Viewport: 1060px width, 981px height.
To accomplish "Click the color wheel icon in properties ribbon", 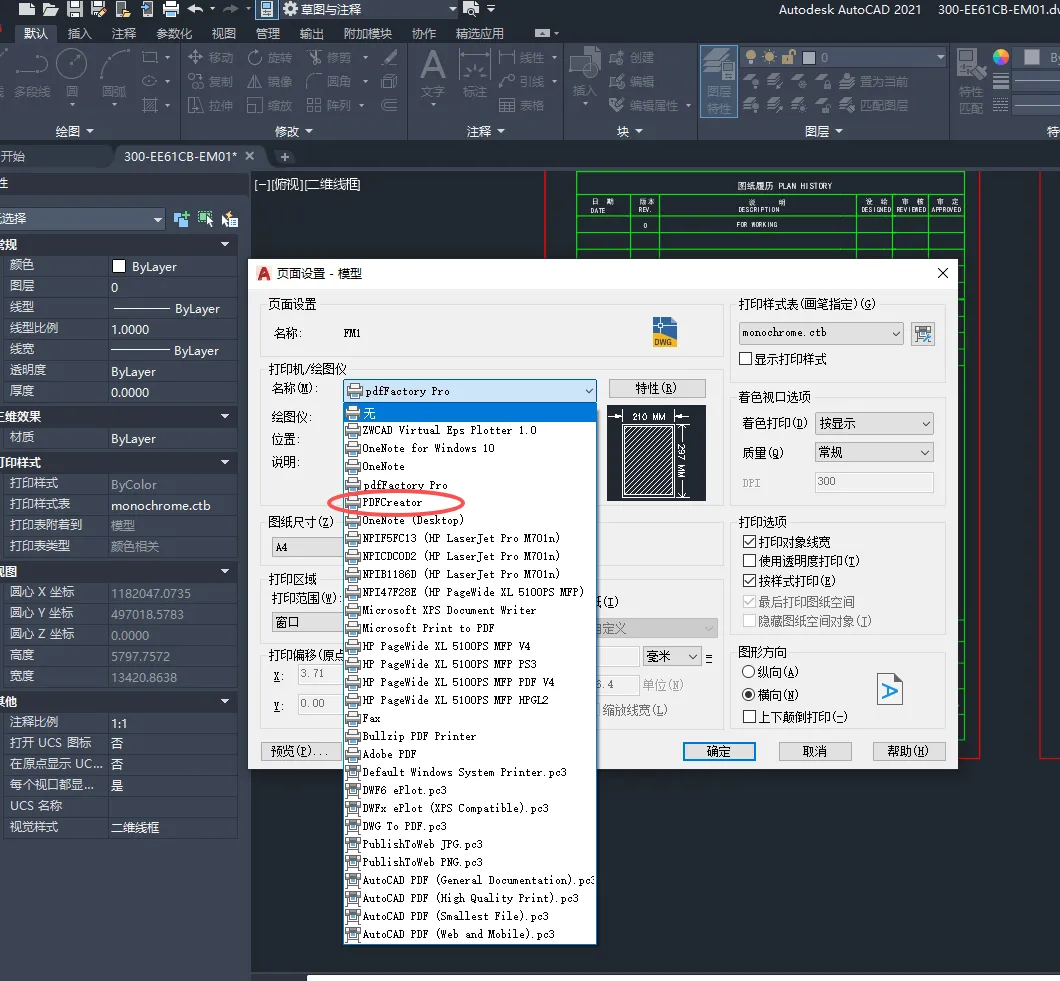I will tap(1001, 57).
